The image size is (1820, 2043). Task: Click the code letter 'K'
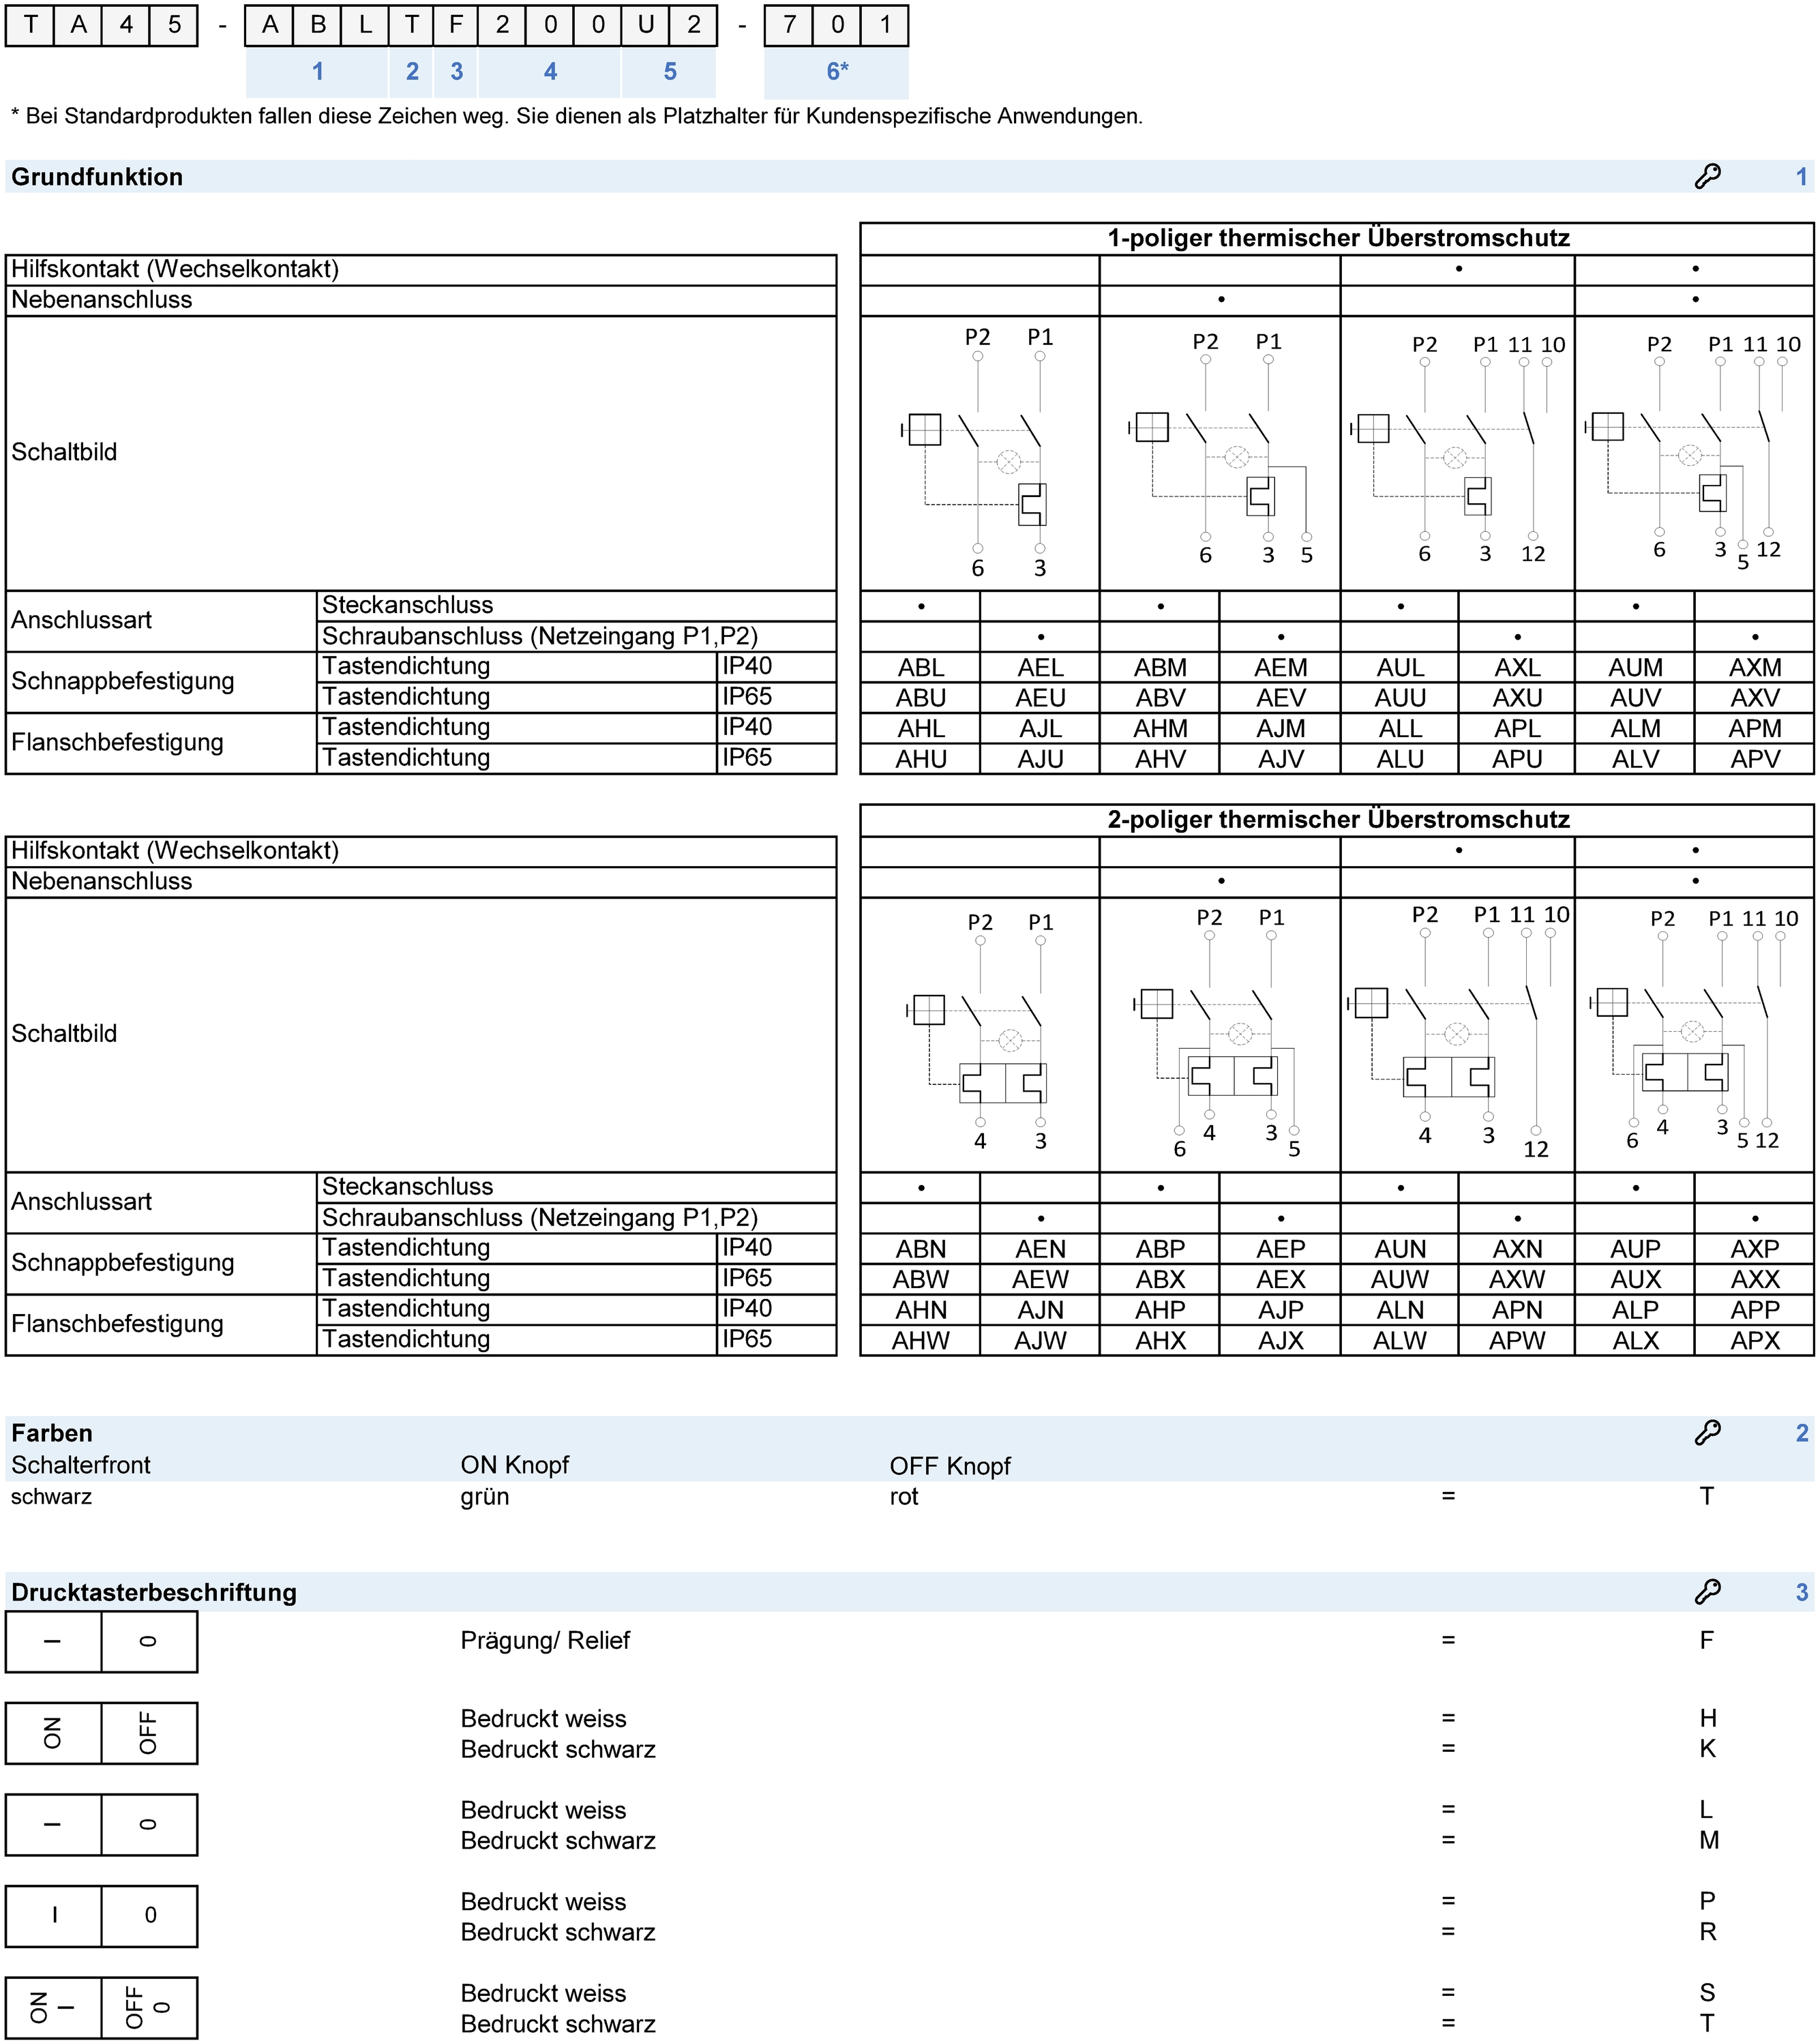(x=1707, y=1749)
